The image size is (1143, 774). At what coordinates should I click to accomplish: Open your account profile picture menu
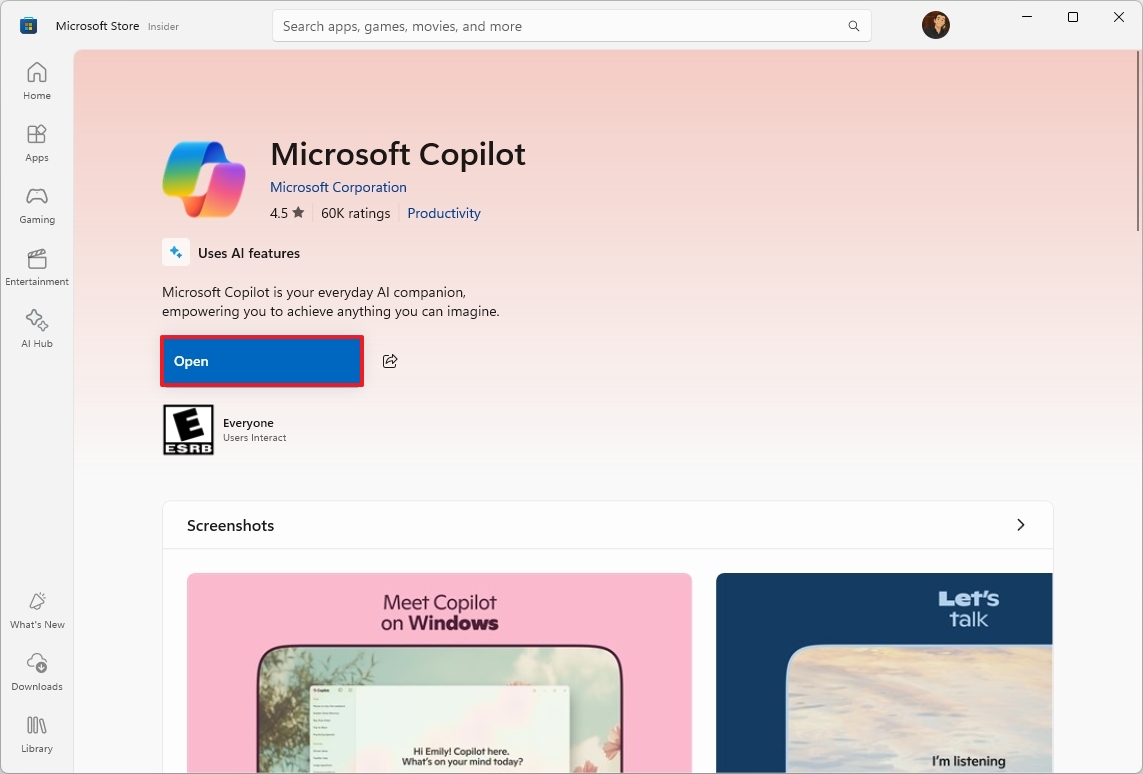coord(935,25)
